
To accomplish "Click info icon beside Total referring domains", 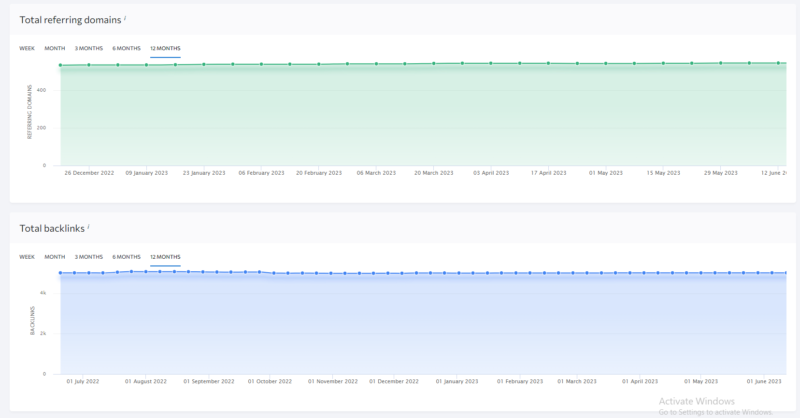I will coord(125,18).
